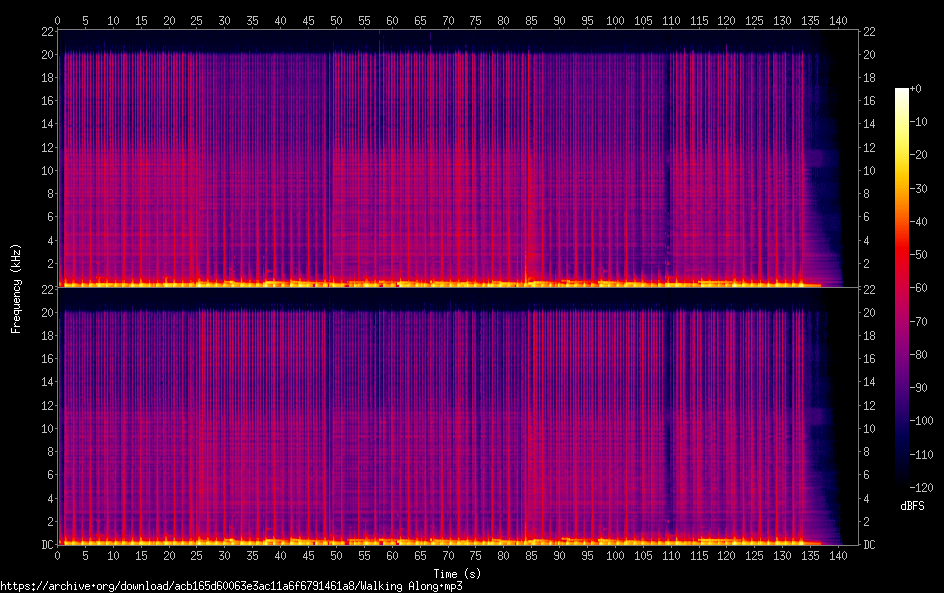The height and width of the screenshot is (593, 944).
Task: Click the 110-second mark on the bottom time axis
Action: point(669,556)
